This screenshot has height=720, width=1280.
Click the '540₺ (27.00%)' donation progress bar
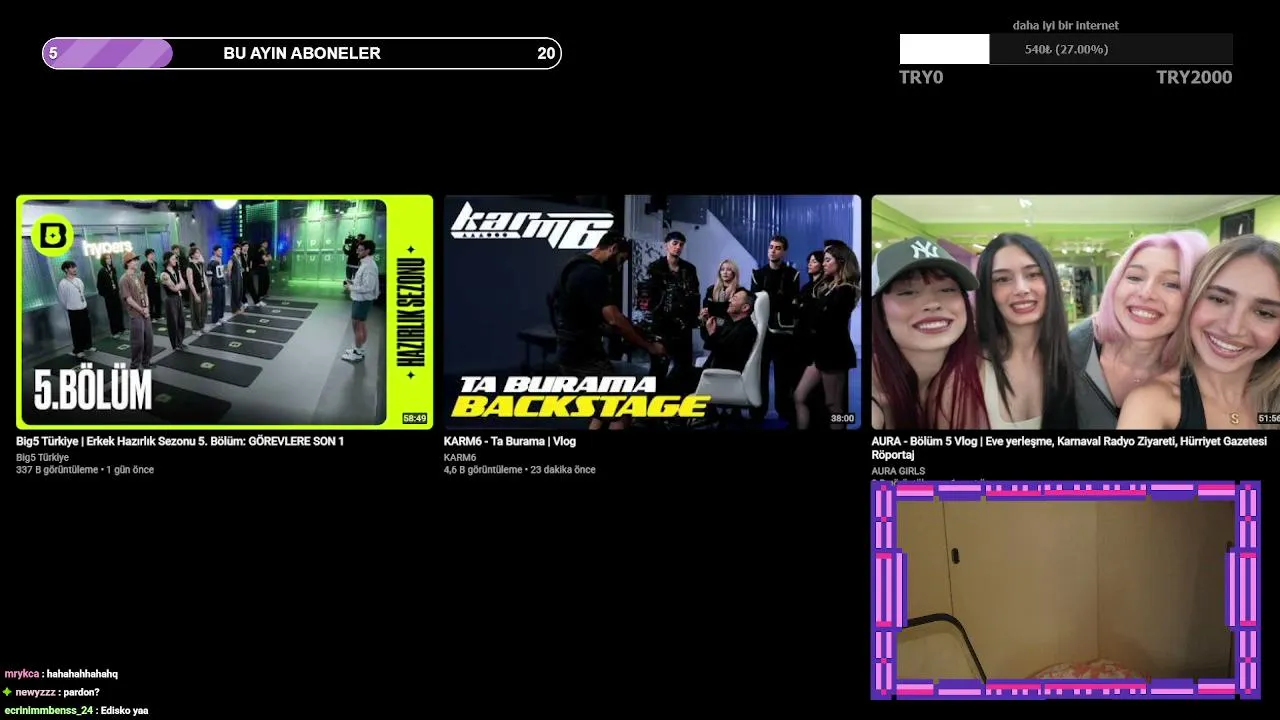(x=1066, y=49)
